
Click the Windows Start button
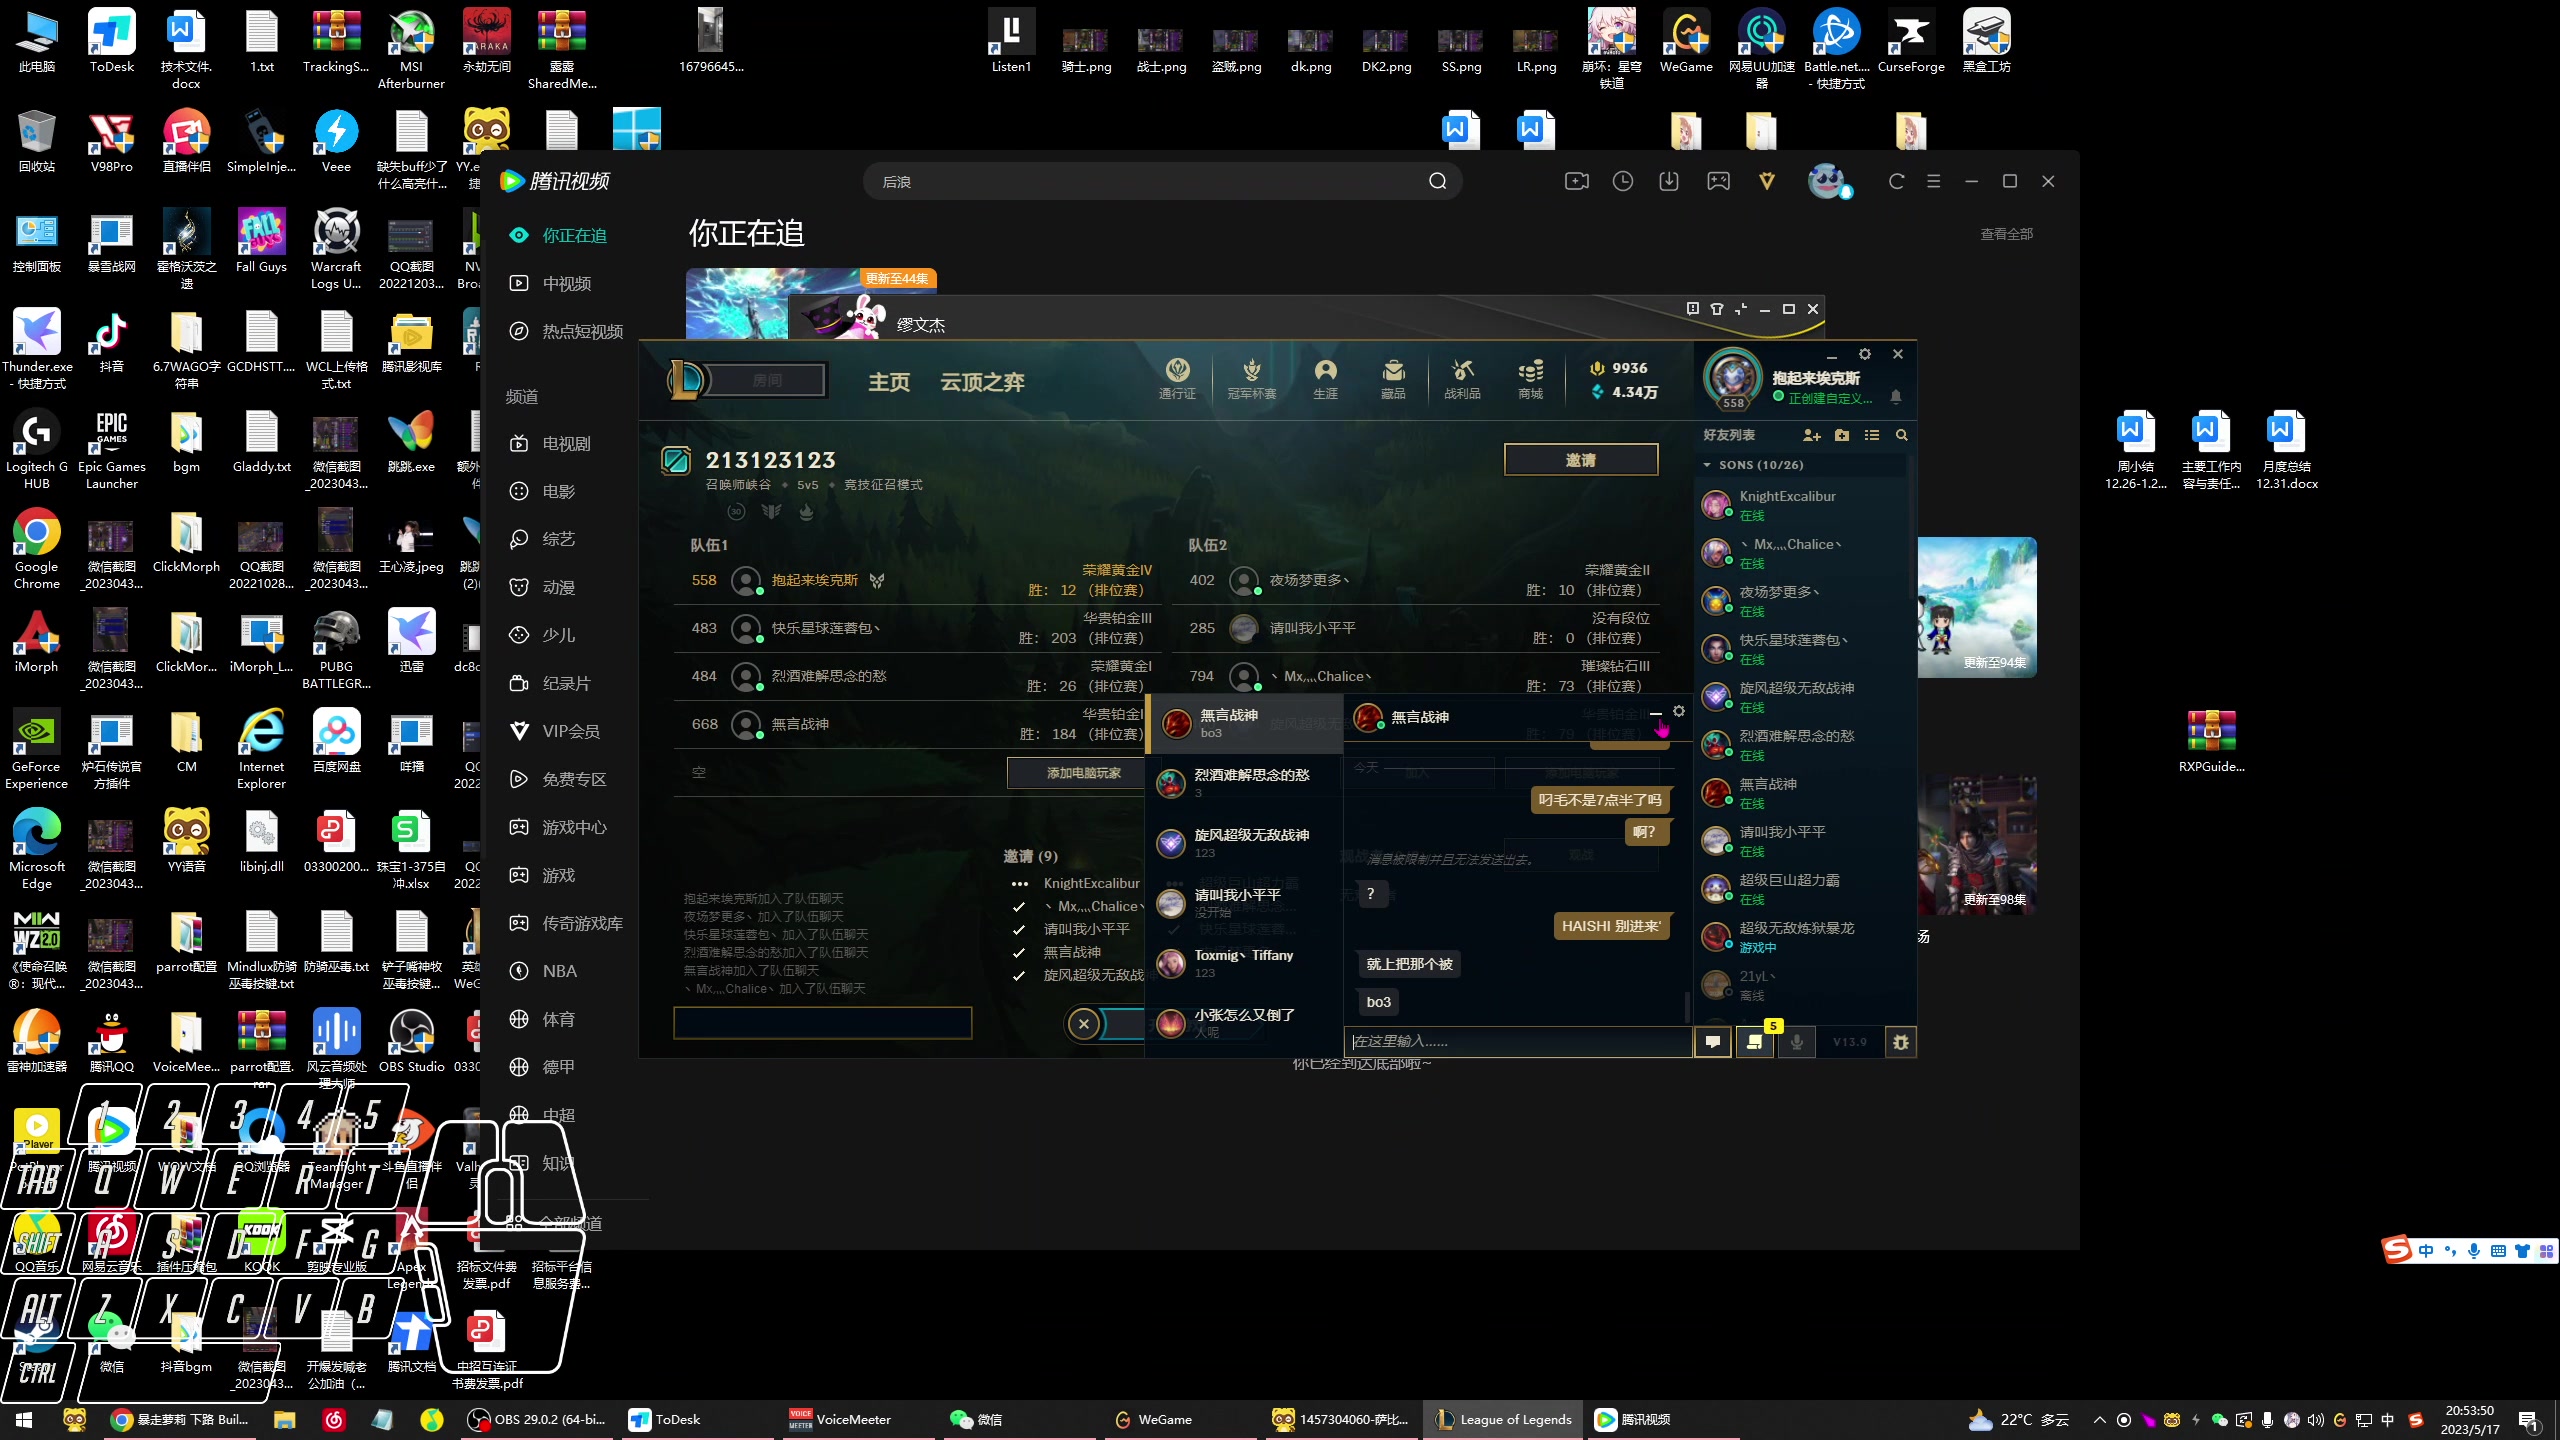tap(24, 1419)
